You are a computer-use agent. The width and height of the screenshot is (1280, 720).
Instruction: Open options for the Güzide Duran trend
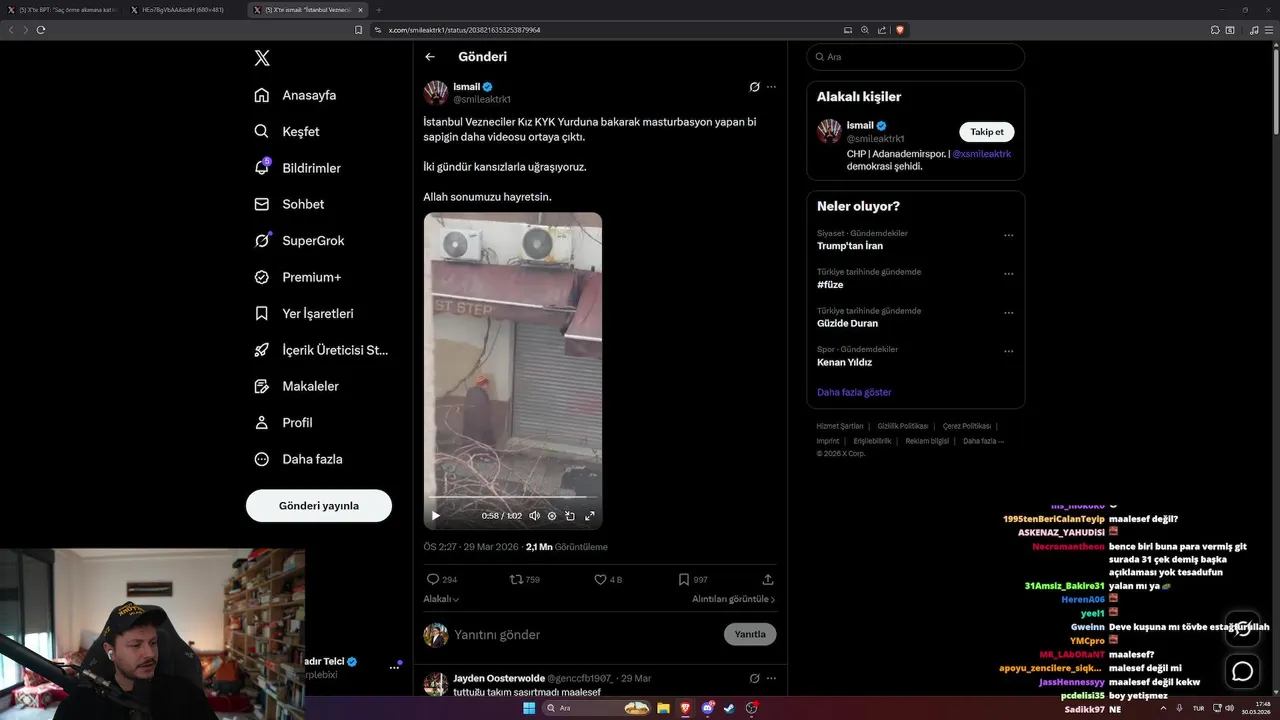(1008, 312)
